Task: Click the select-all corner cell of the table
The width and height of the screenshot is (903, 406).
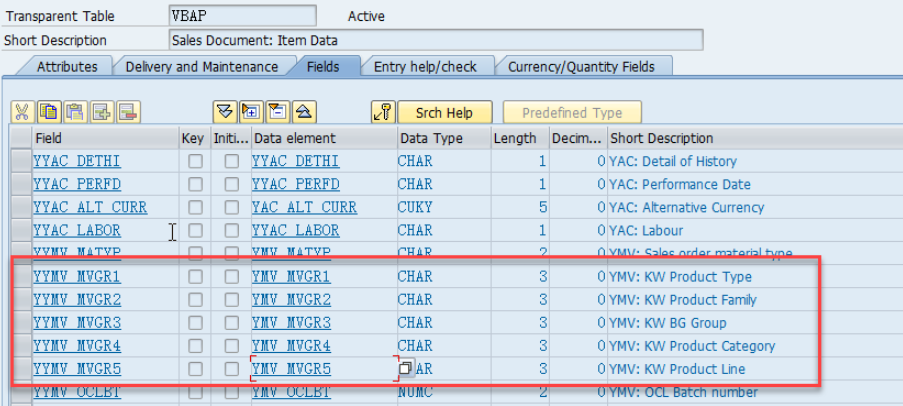Action: [21, 138]
